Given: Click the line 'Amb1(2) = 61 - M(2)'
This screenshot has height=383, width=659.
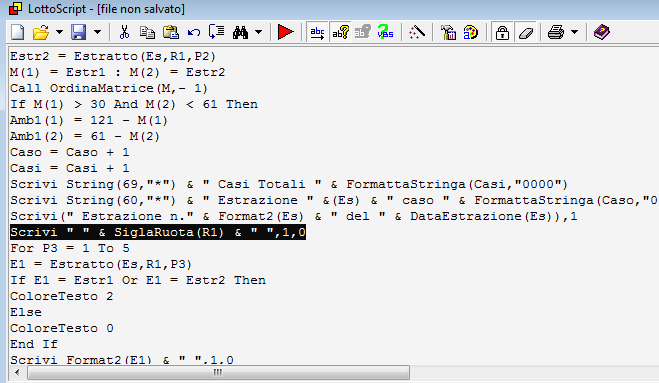Looking at the screenshot, I should (x=85, y=136).
